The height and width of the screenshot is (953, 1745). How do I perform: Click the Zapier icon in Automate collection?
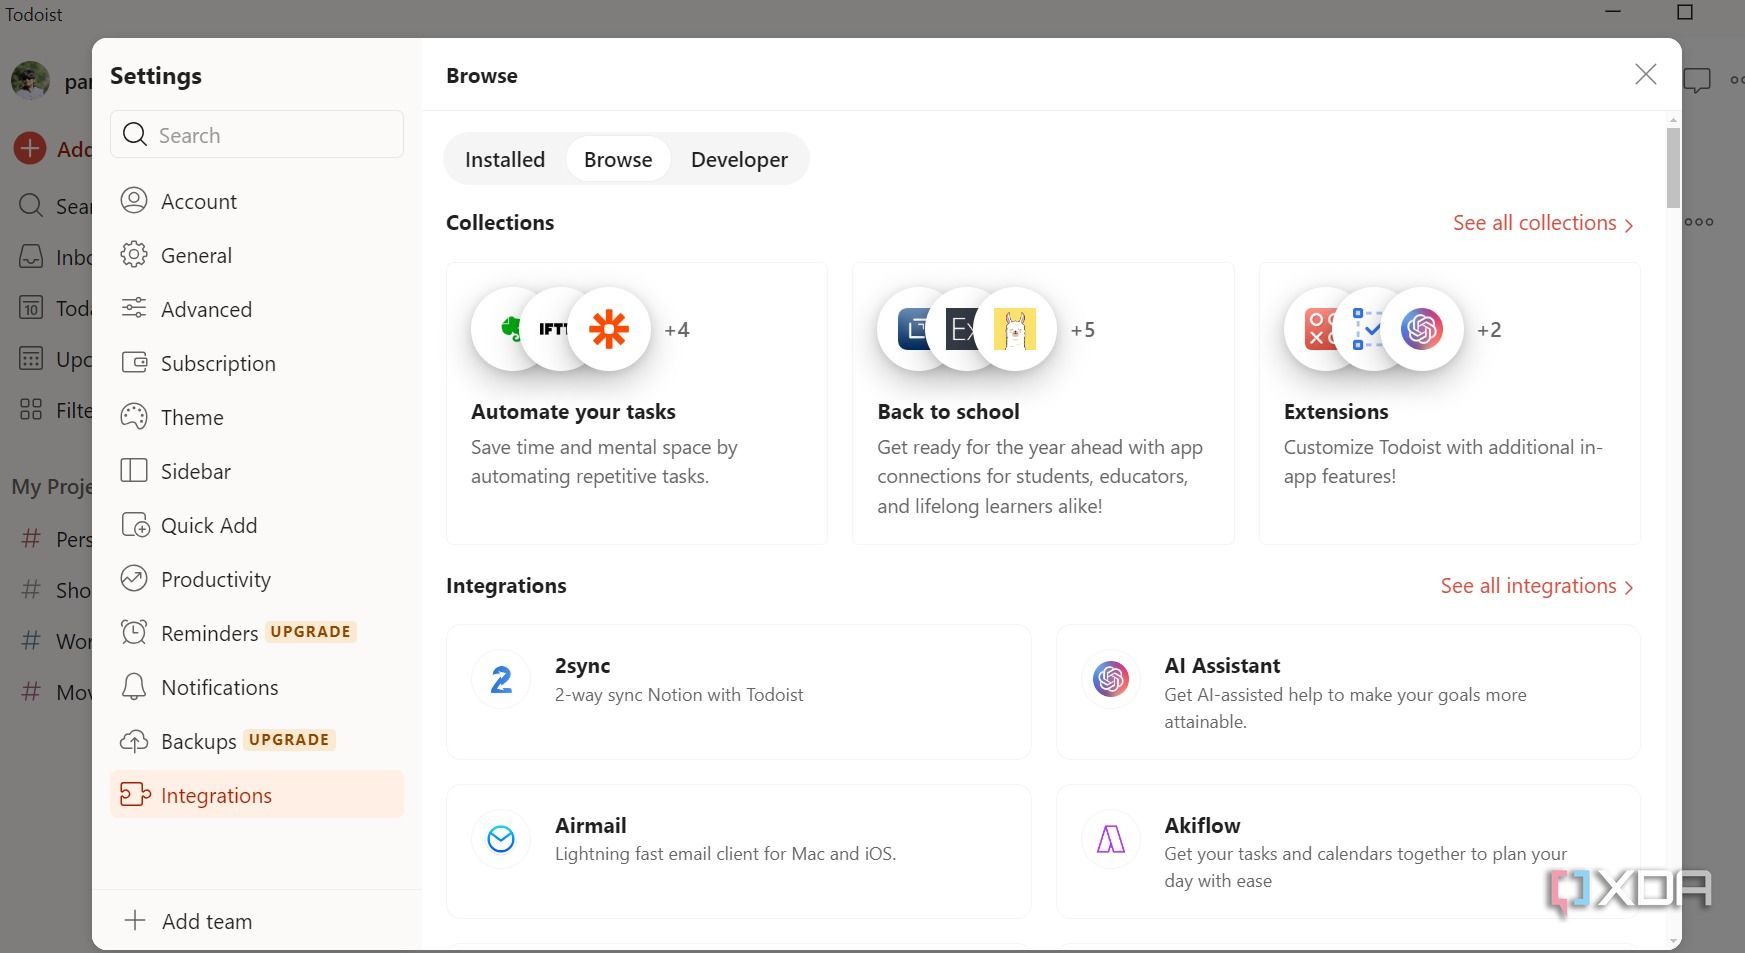click(609, 329)
